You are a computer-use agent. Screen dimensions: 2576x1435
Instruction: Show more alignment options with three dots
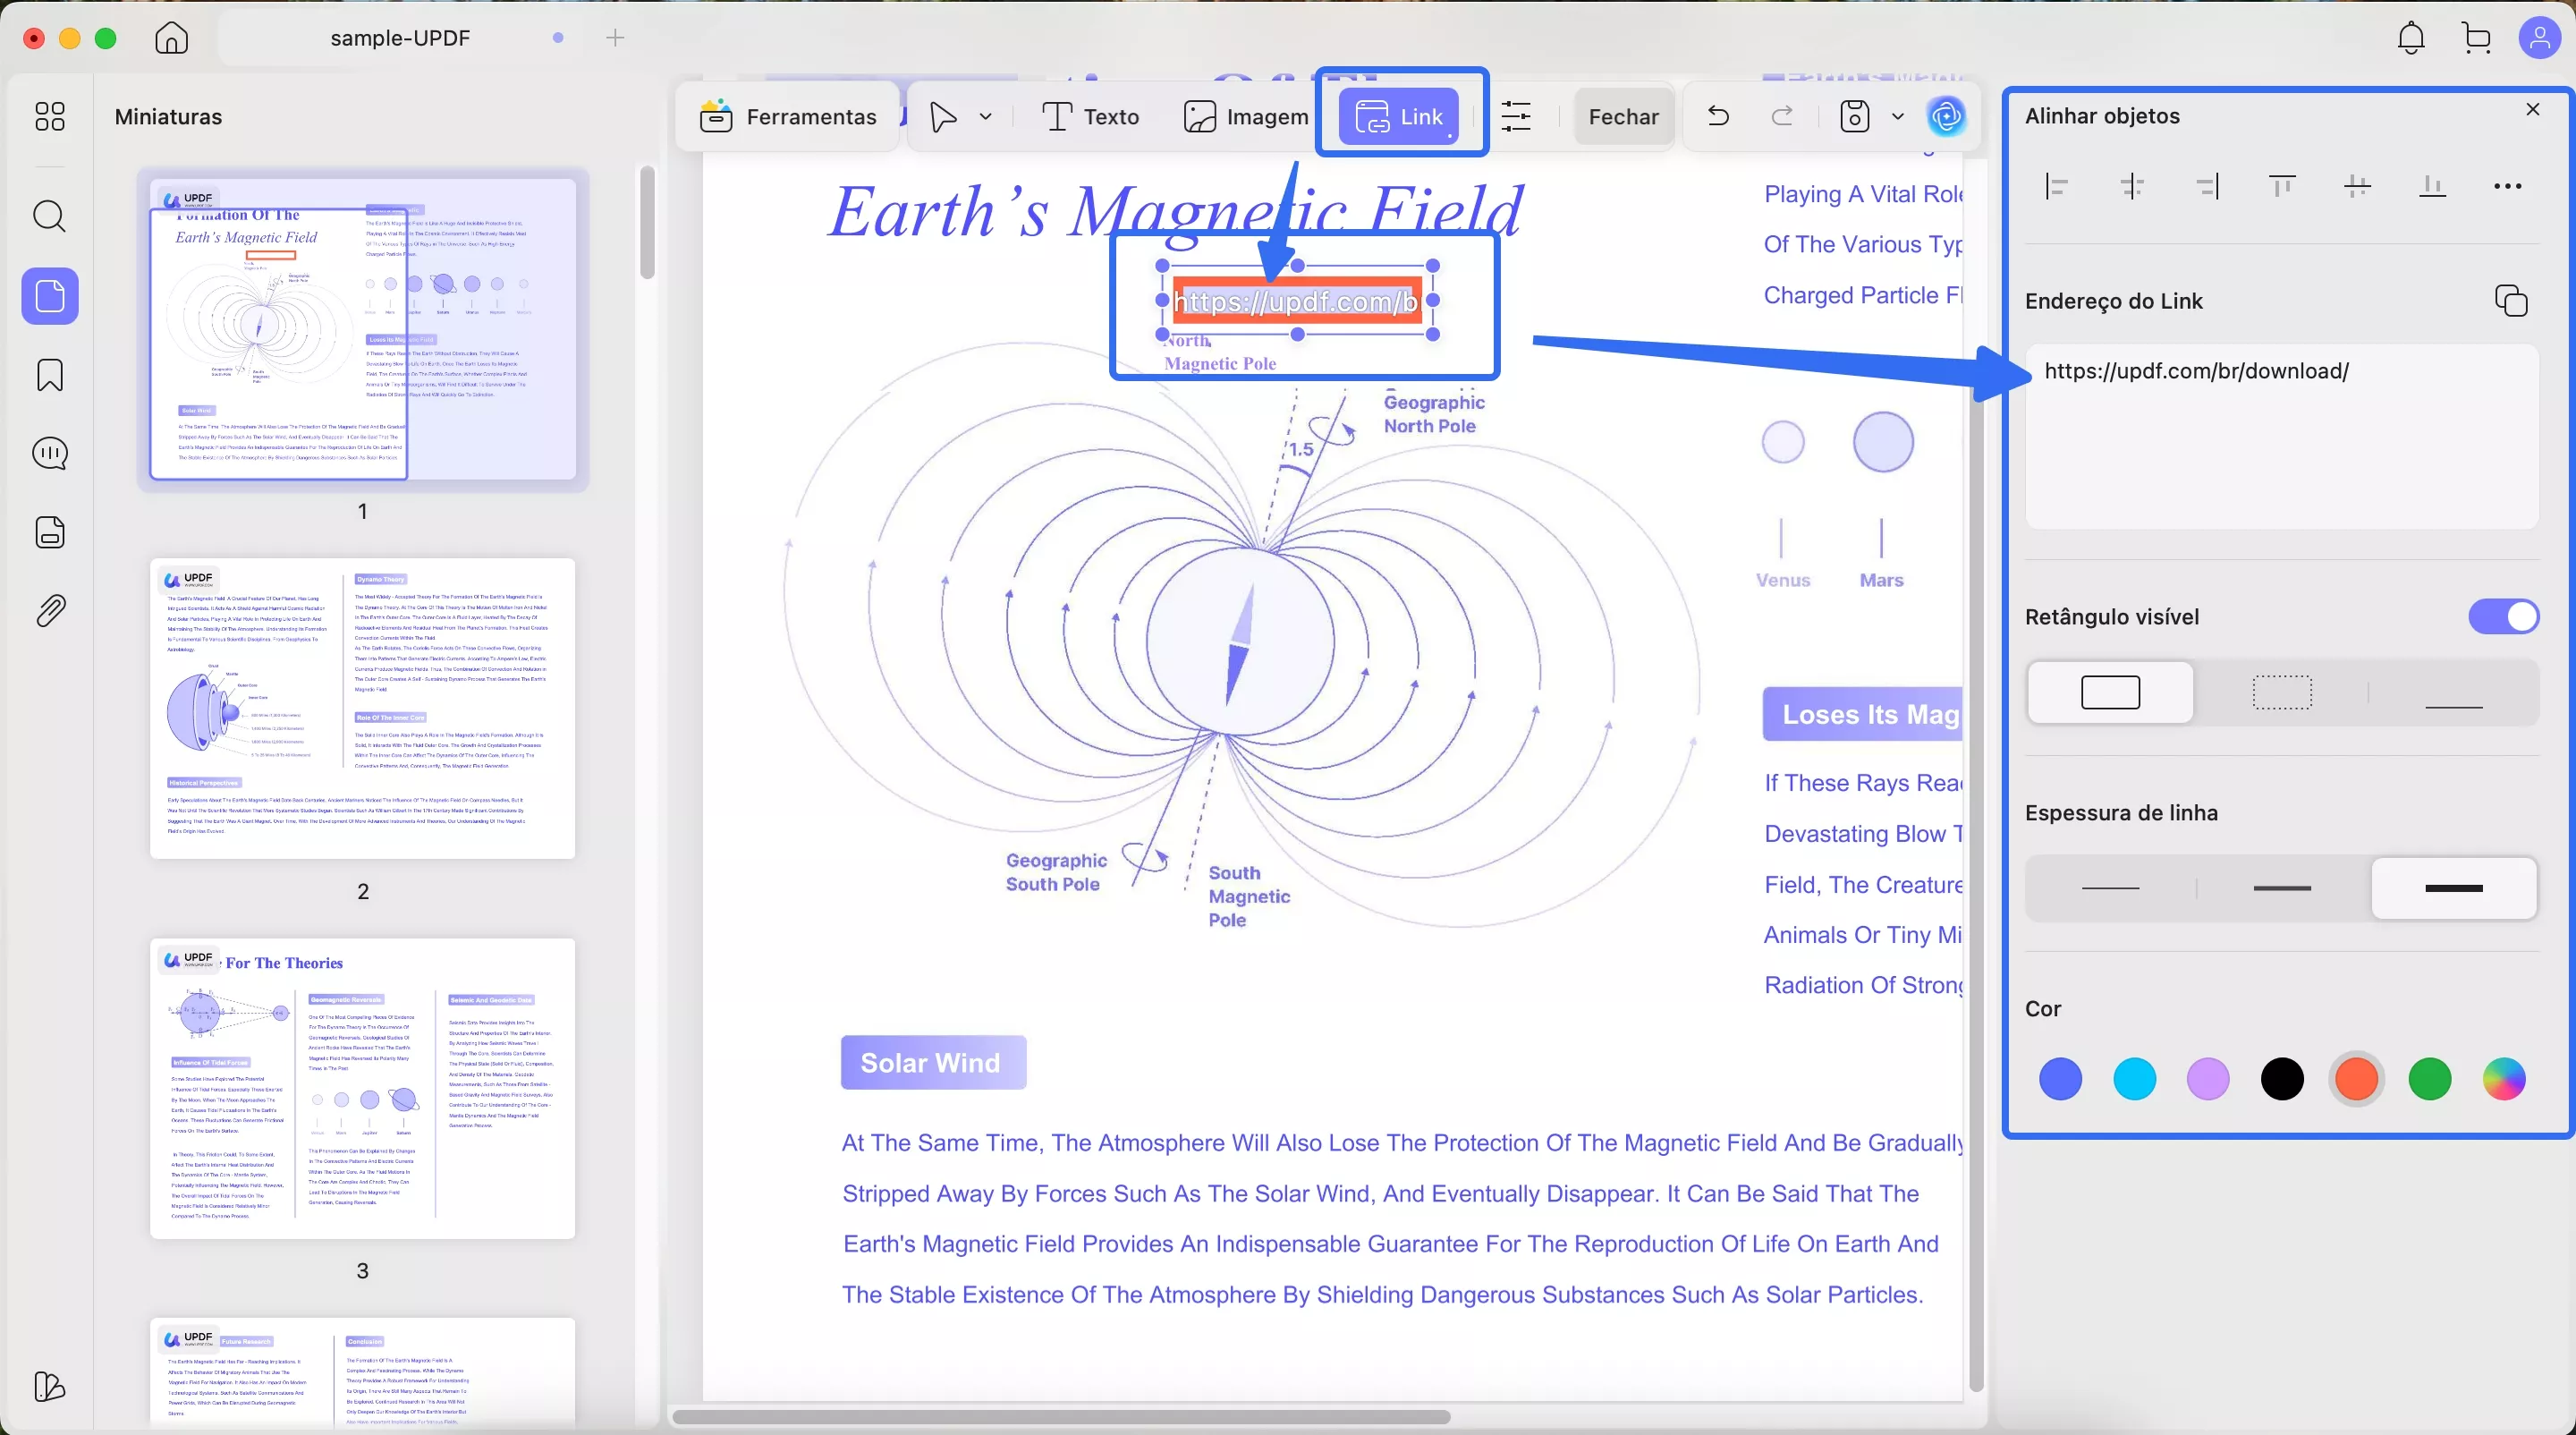(2506, 186)
